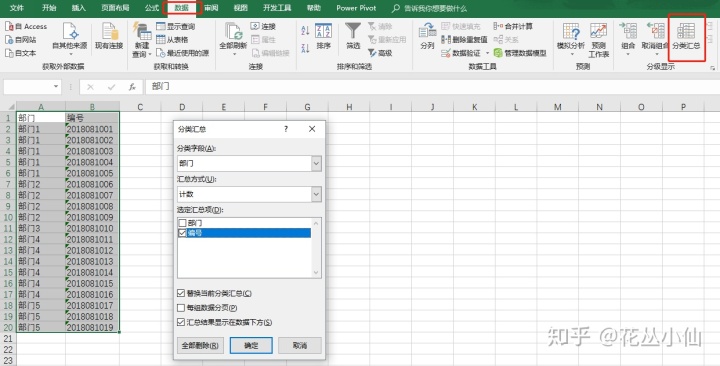Switch to the 审阅 (Review) tab
The width and height of the screenshot is (720, 366).
(x=211, y=8)
